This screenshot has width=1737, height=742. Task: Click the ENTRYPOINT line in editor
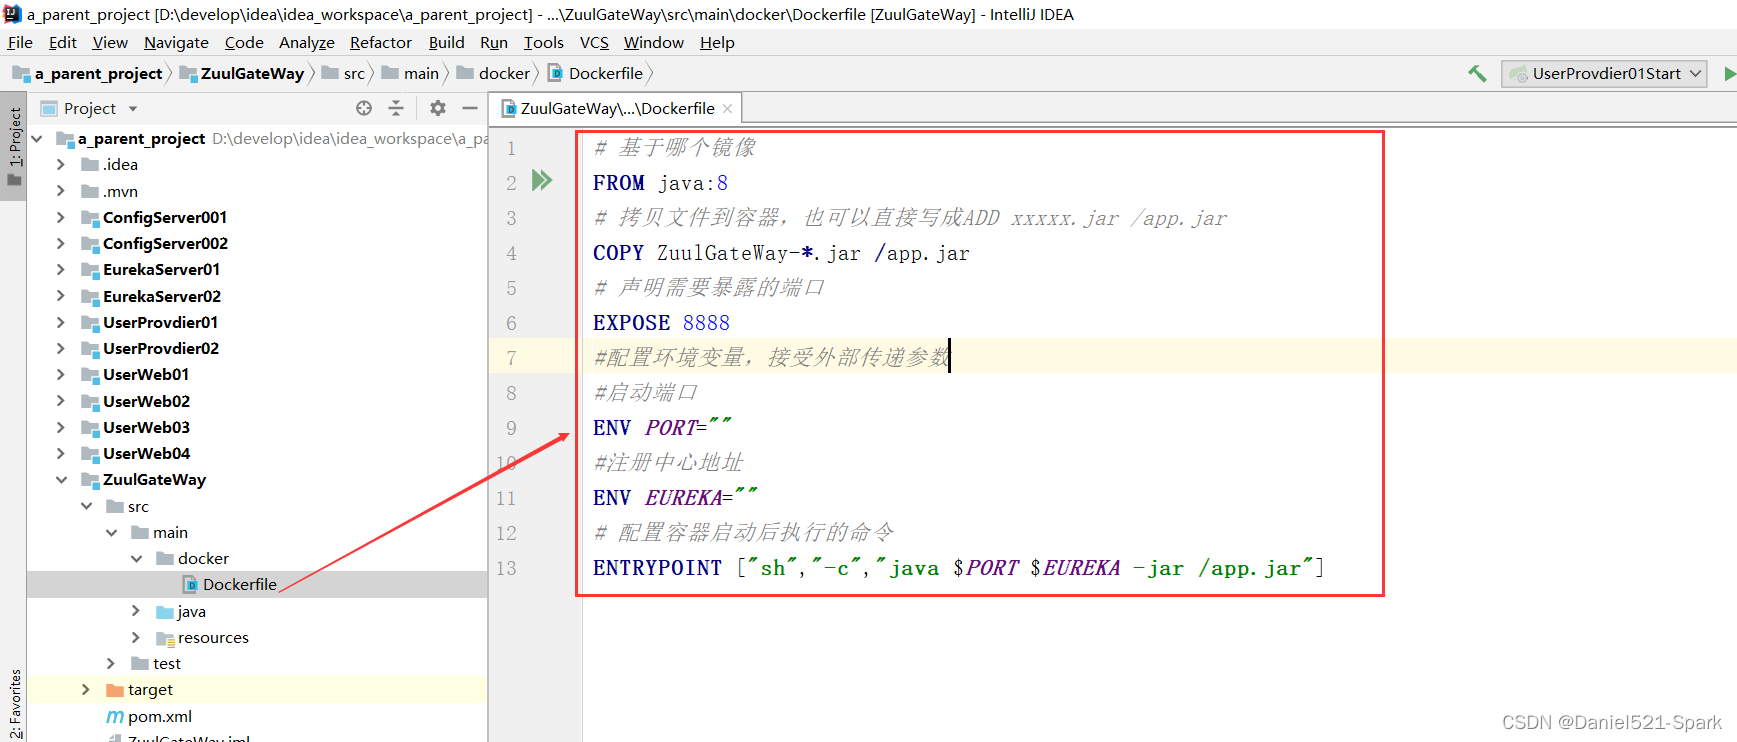(x=958, y=568)
